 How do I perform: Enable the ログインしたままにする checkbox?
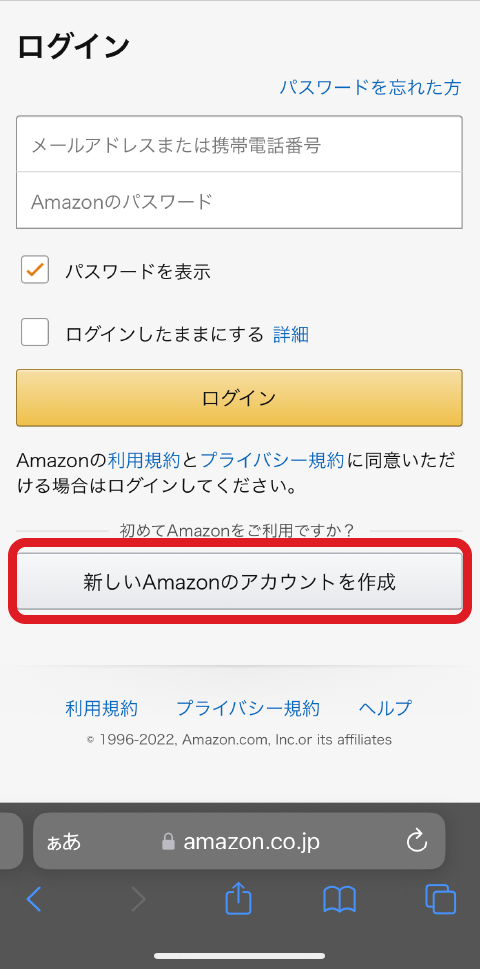point(35,332)
